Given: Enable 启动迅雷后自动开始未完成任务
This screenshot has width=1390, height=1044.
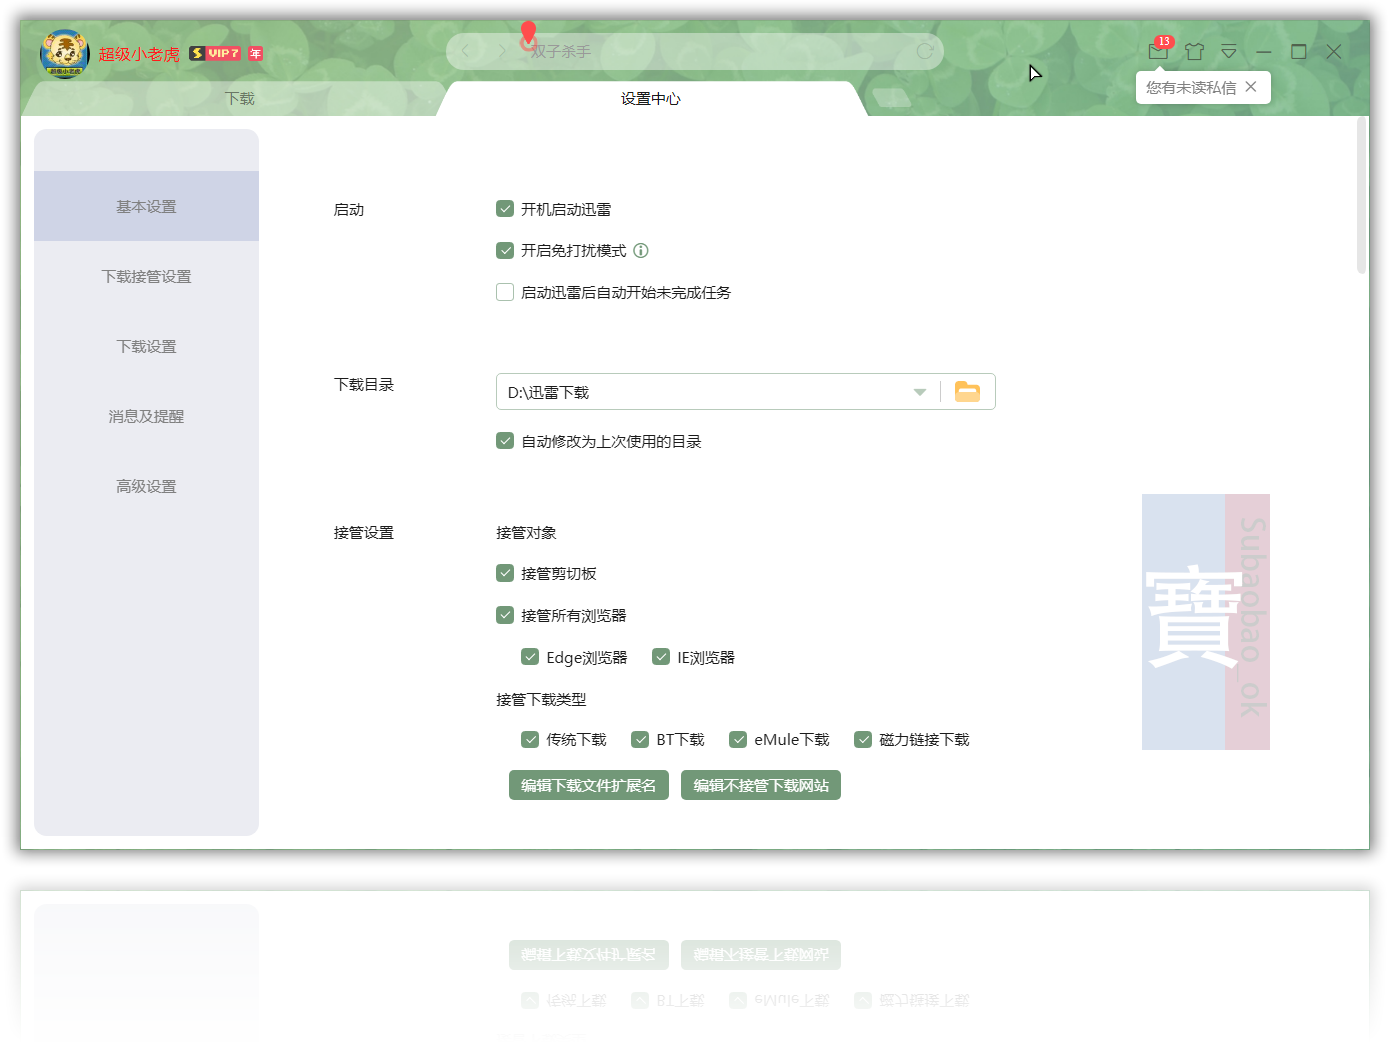Looking at the screenshot, I should (505, 292).
